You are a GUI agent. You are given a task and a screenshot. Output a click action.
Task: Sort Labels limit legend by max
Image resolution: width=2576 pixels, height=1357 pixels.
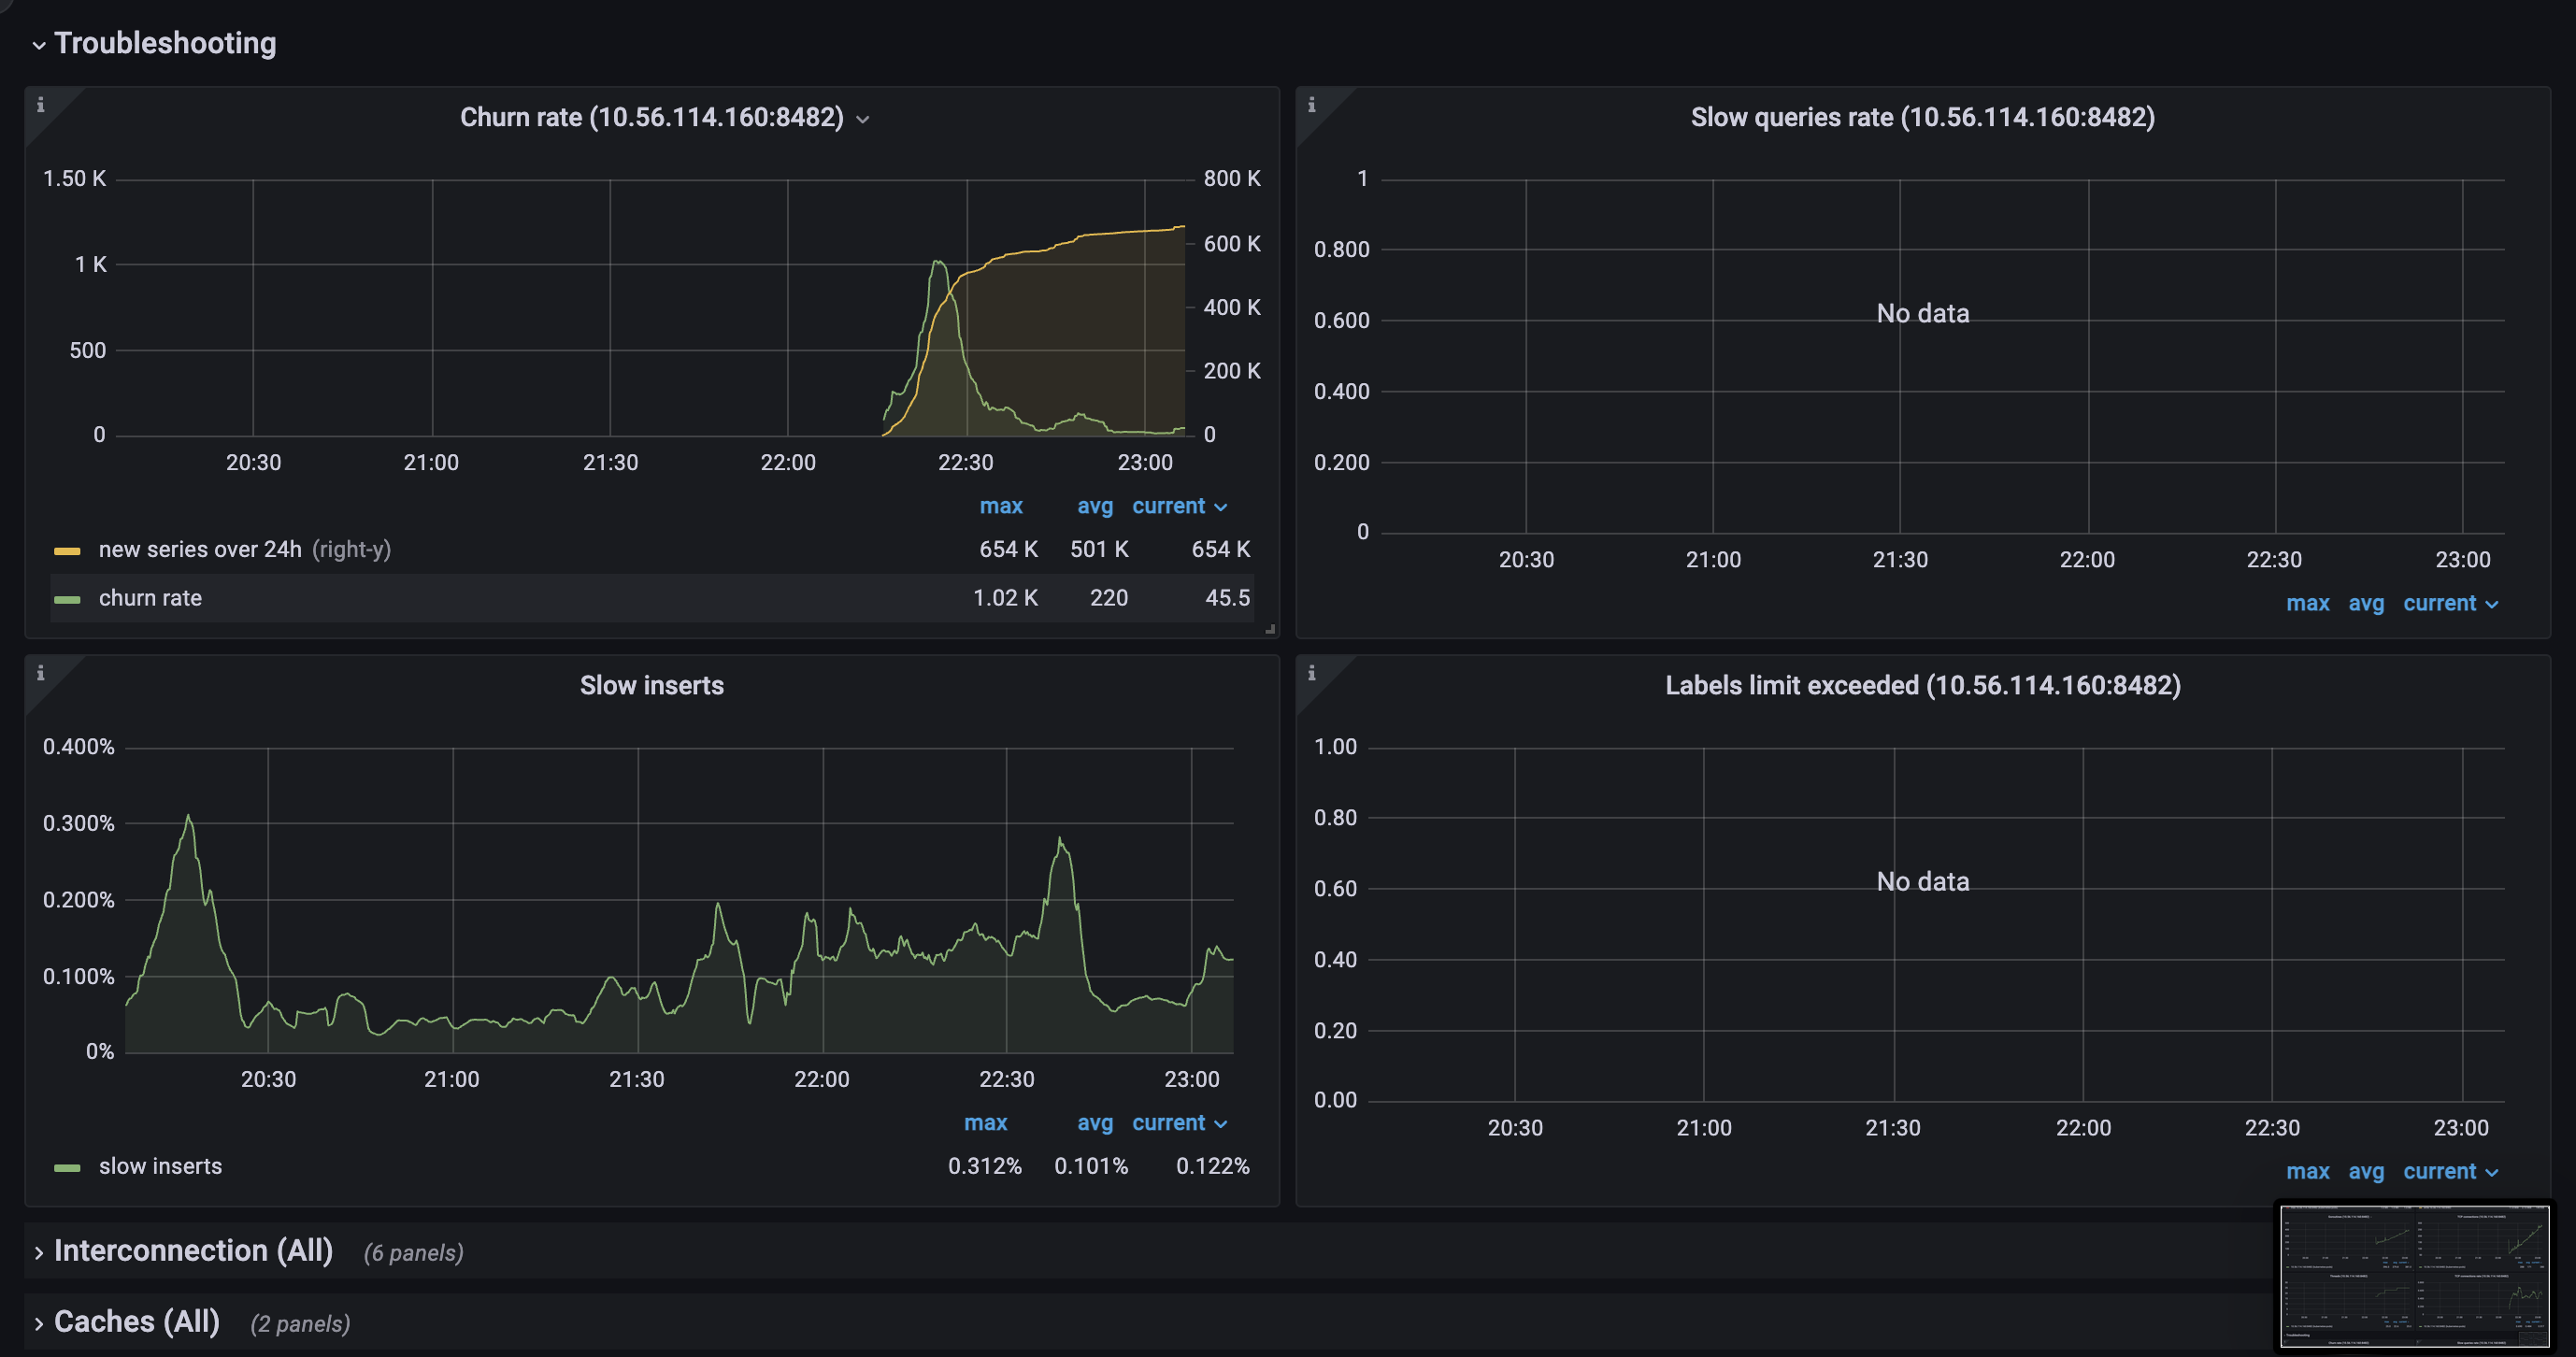(2307, 1171)
